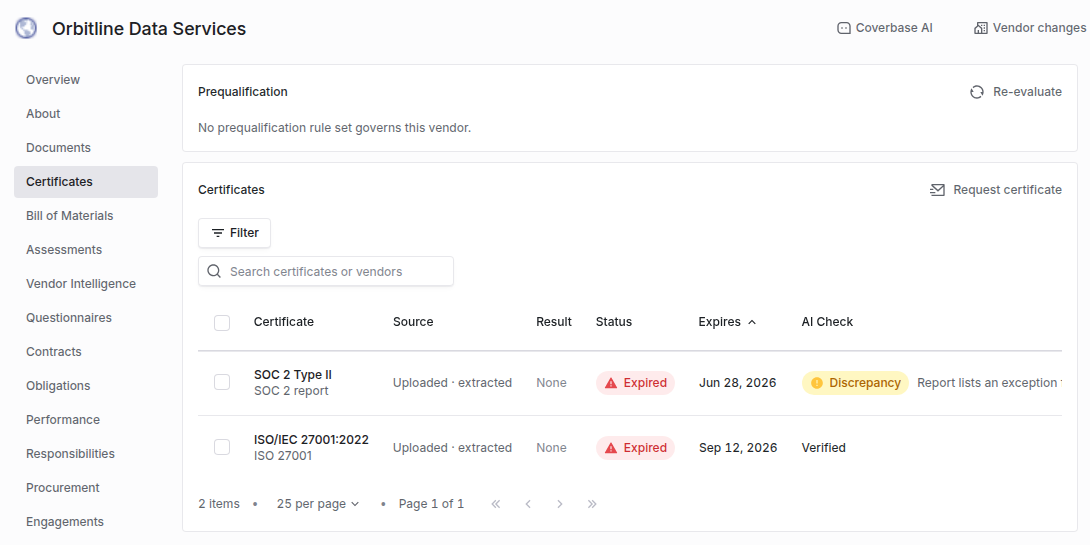
Task: Open the Questionnaires section
Action: (x=86, y=318)
